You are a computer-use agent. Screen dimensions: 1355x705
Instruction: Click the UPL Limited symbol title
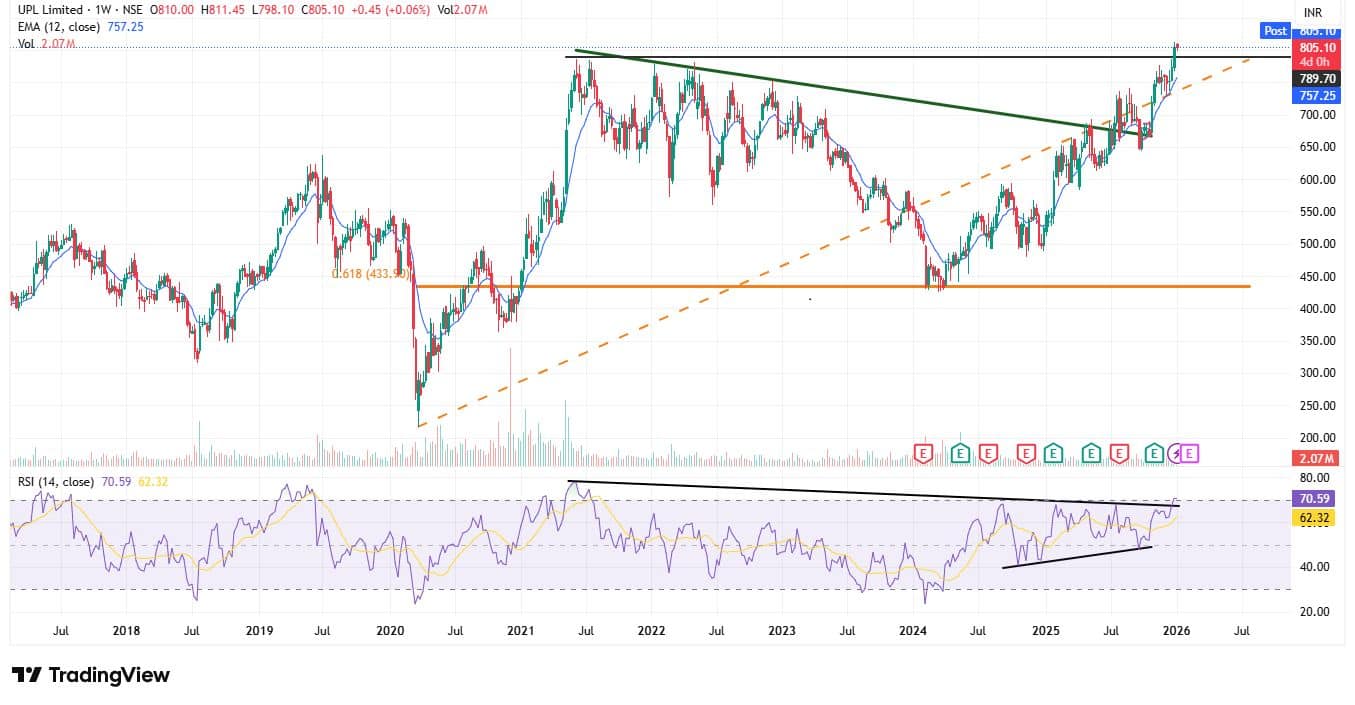(52, 10)
